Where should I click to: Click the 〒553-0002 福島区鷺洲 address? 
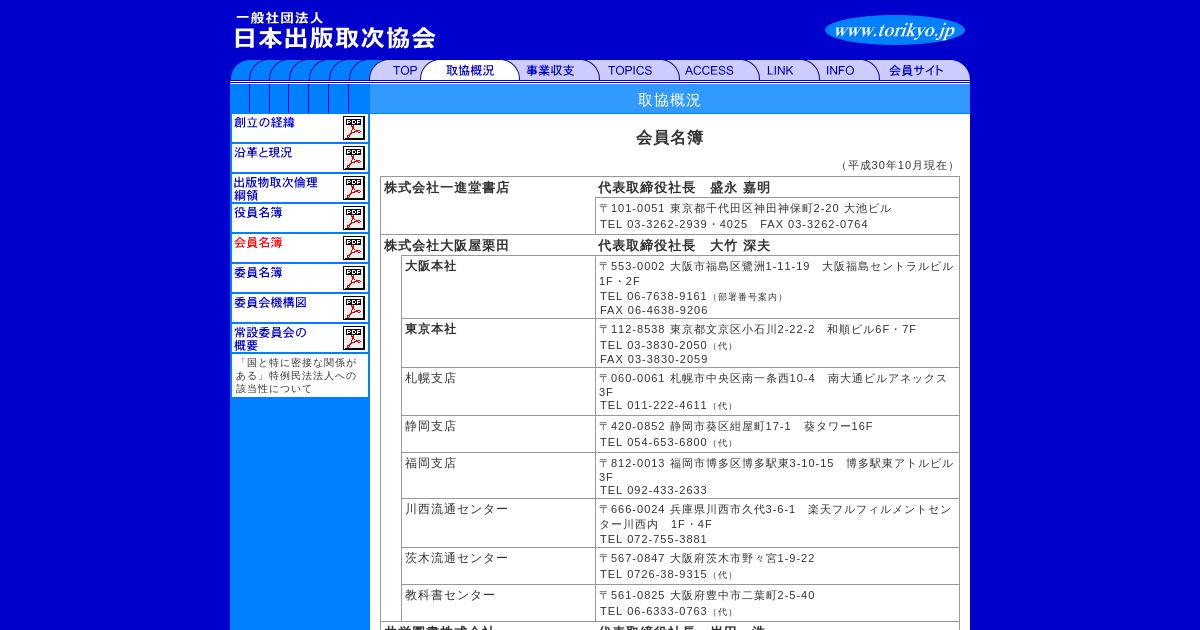coord(776,274)
